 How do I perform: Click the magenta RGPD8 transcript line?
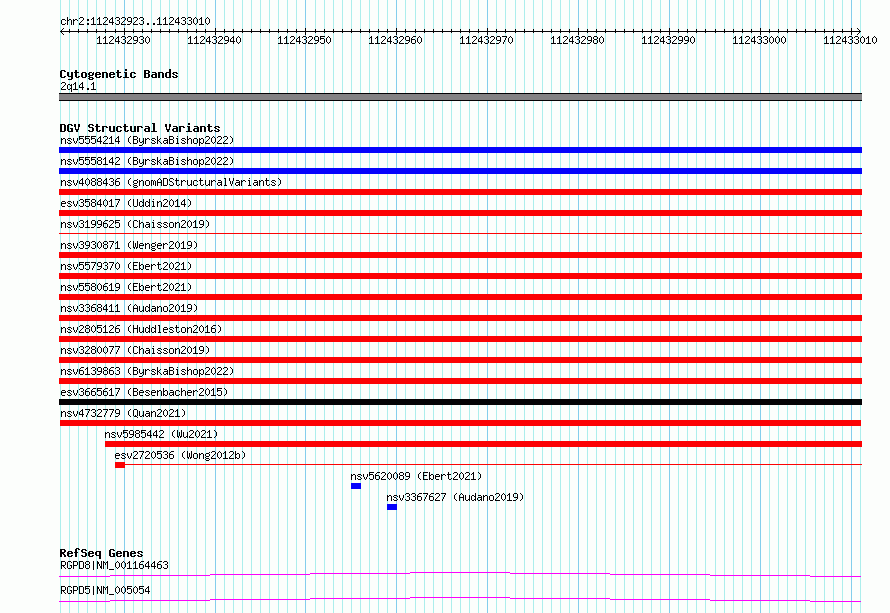coord(460,574)
